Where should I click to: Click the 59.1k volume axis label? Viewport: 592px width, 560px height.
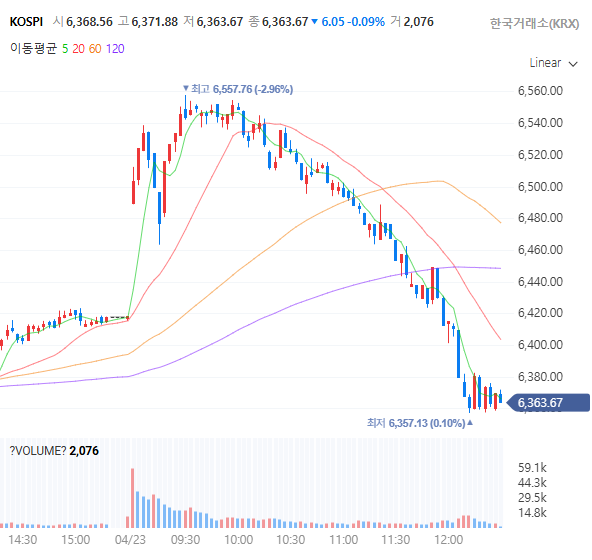(x=532, y=468)
